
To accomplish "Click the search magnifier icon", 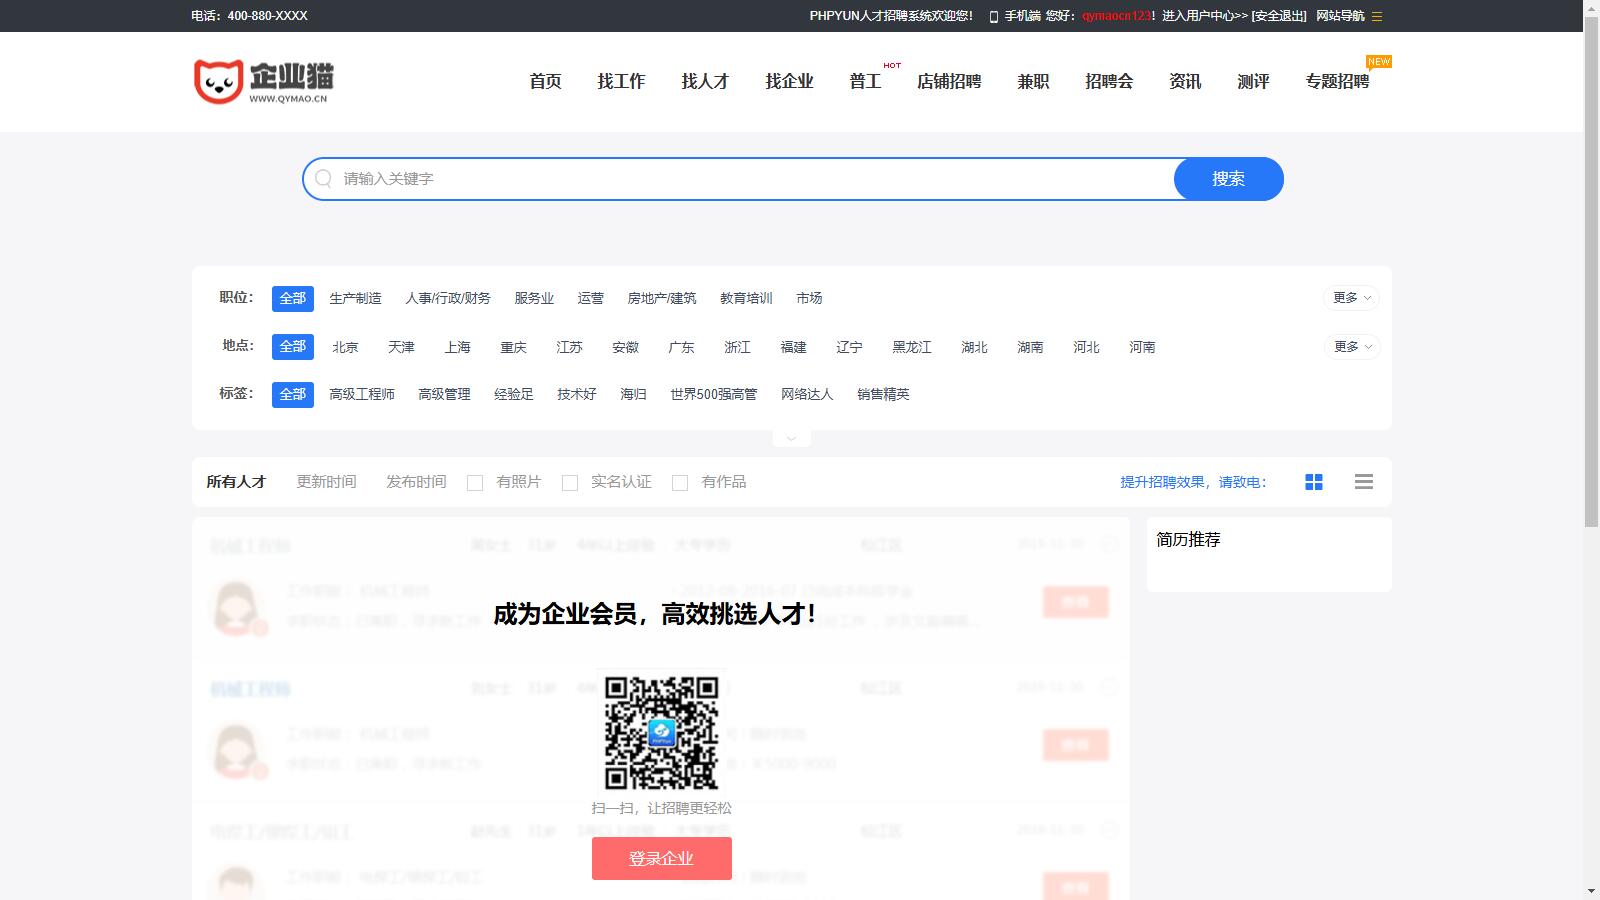I will pyautogui.click(x=323, y=179).
